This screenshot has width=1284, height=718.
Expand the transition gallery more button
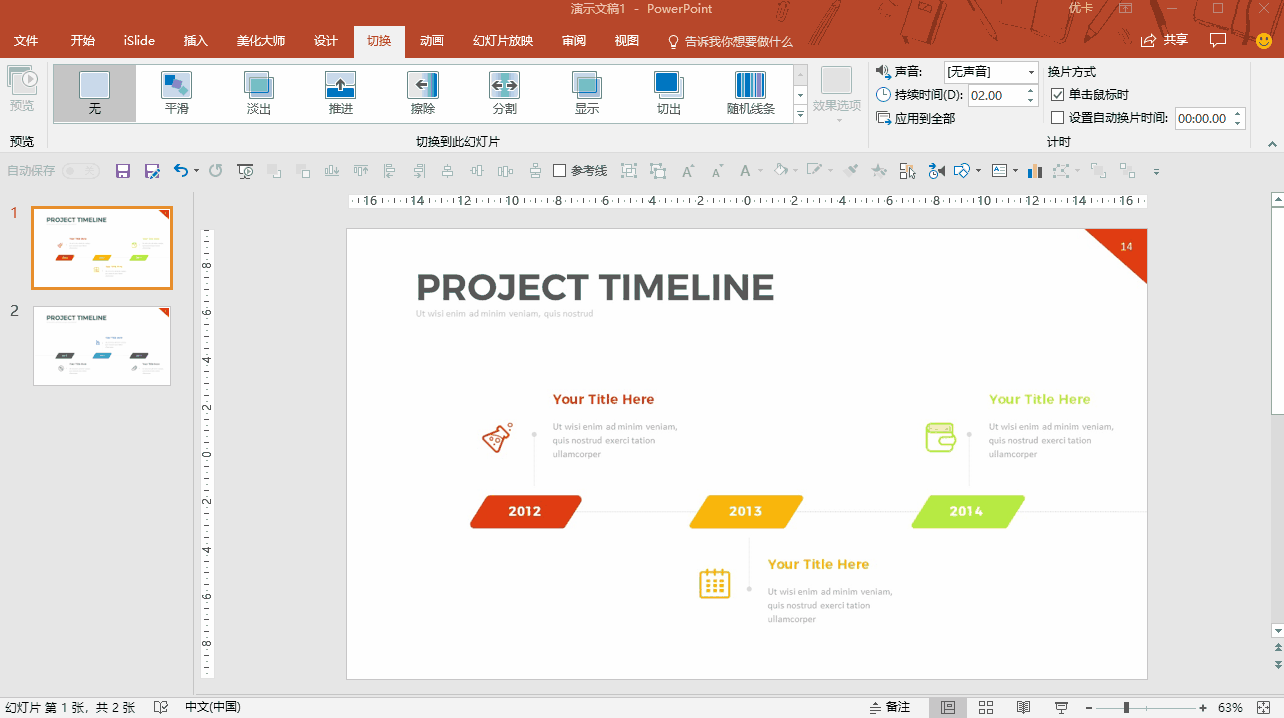[800, 115]
